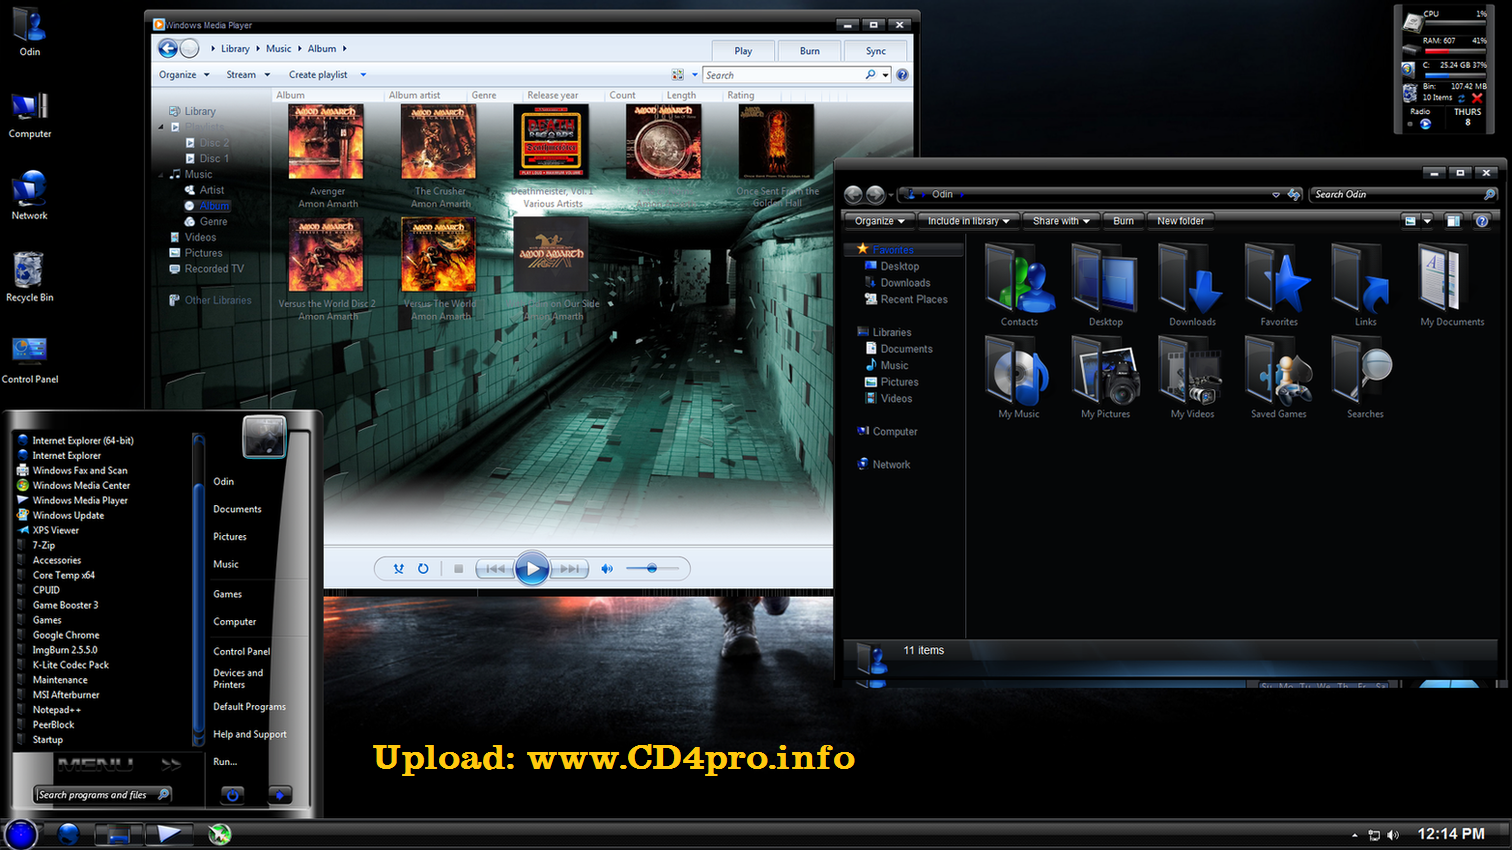This screenshot has width=1512, height=850.
Task: Select Devices and Printers in Start menu
Action: [x=238, y=679]
